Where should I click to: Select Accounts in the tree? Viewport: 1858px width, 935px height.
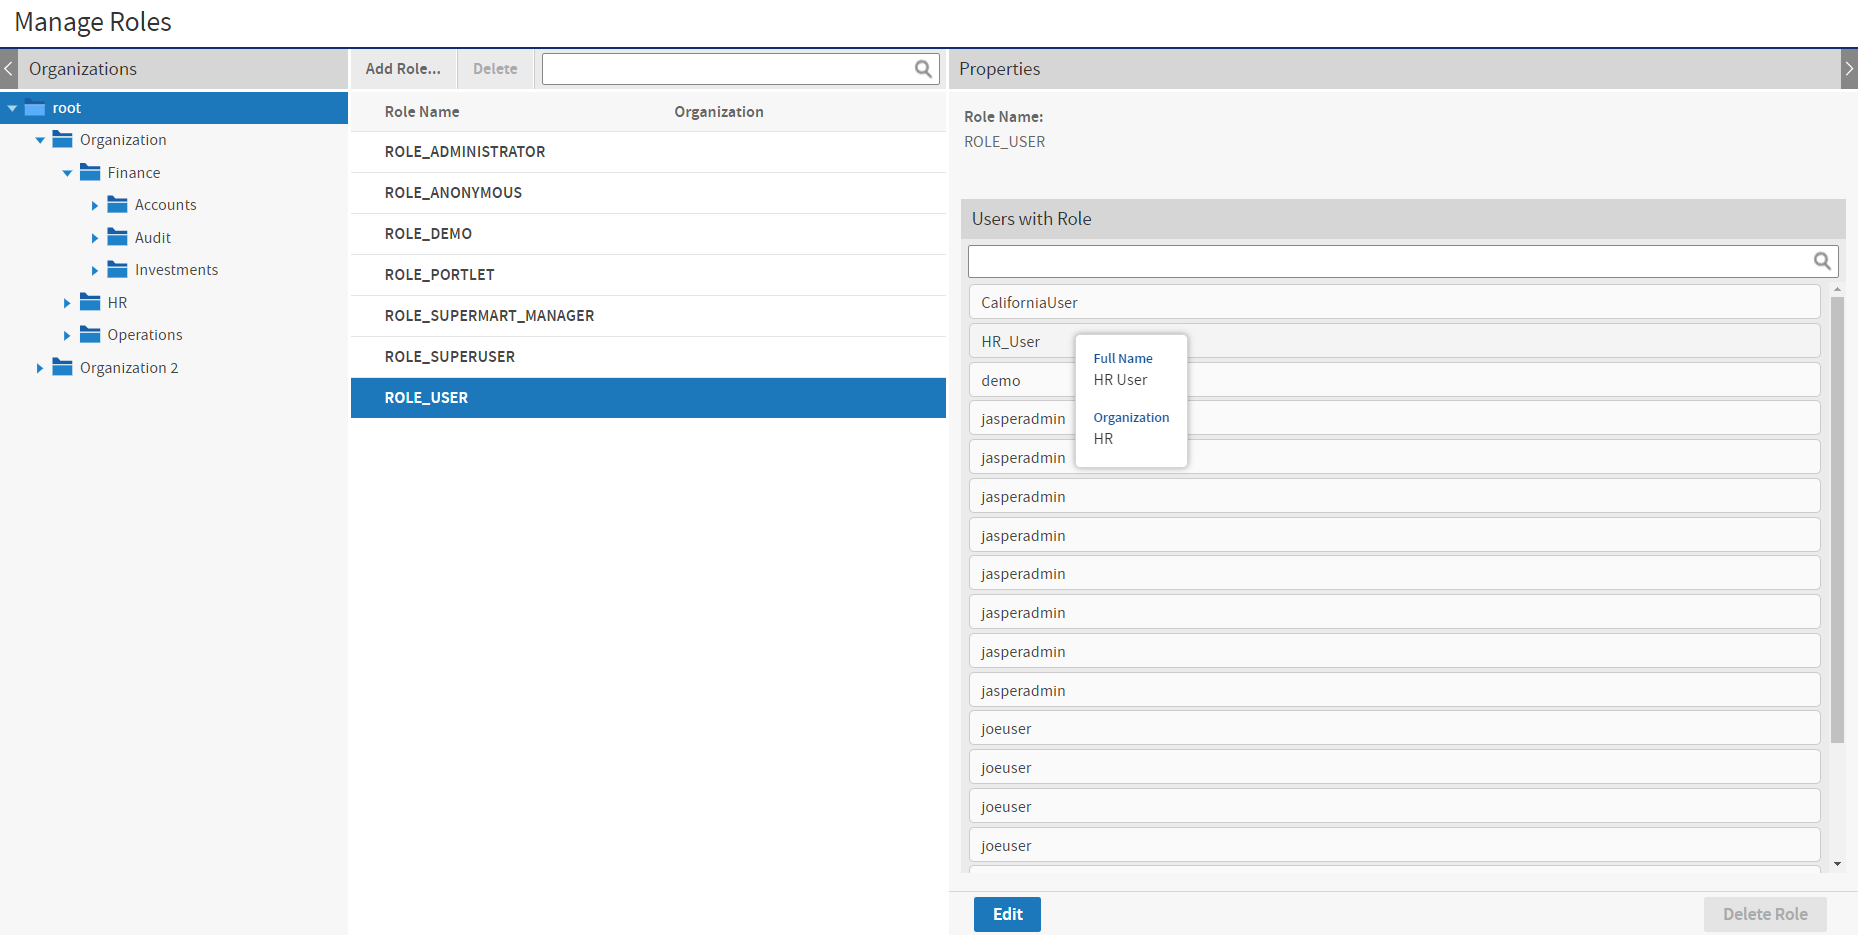click(165, 205)
